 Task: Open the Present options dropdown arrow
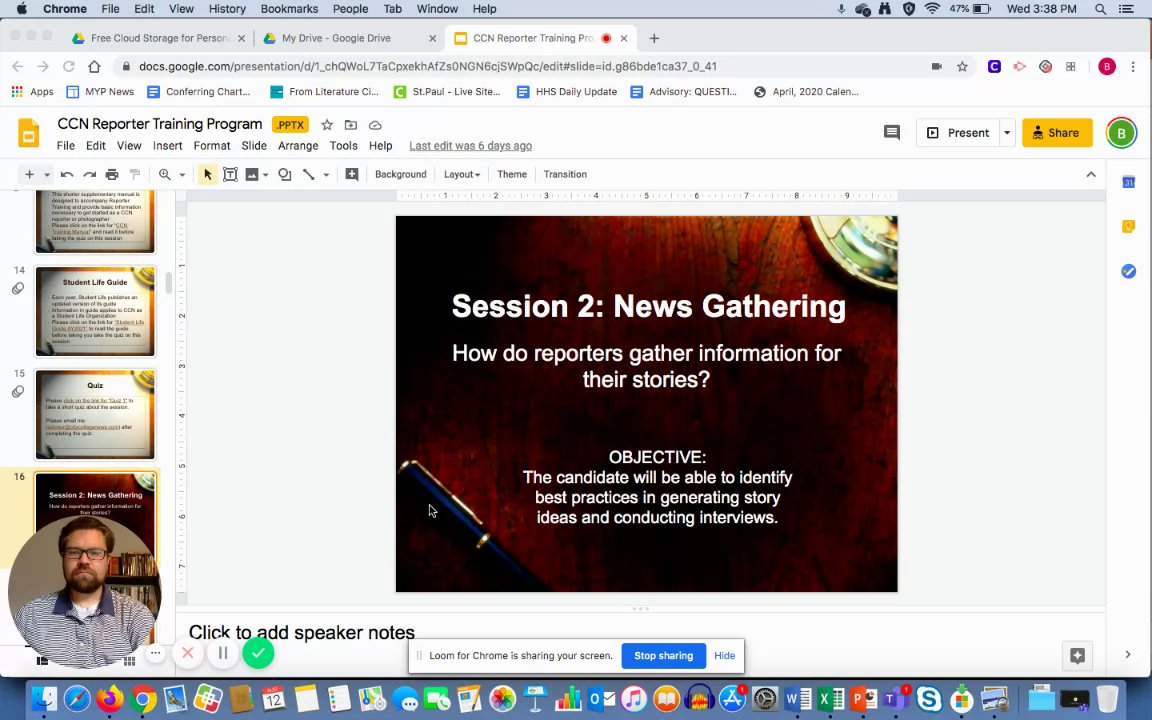[x=1007, y=133]
